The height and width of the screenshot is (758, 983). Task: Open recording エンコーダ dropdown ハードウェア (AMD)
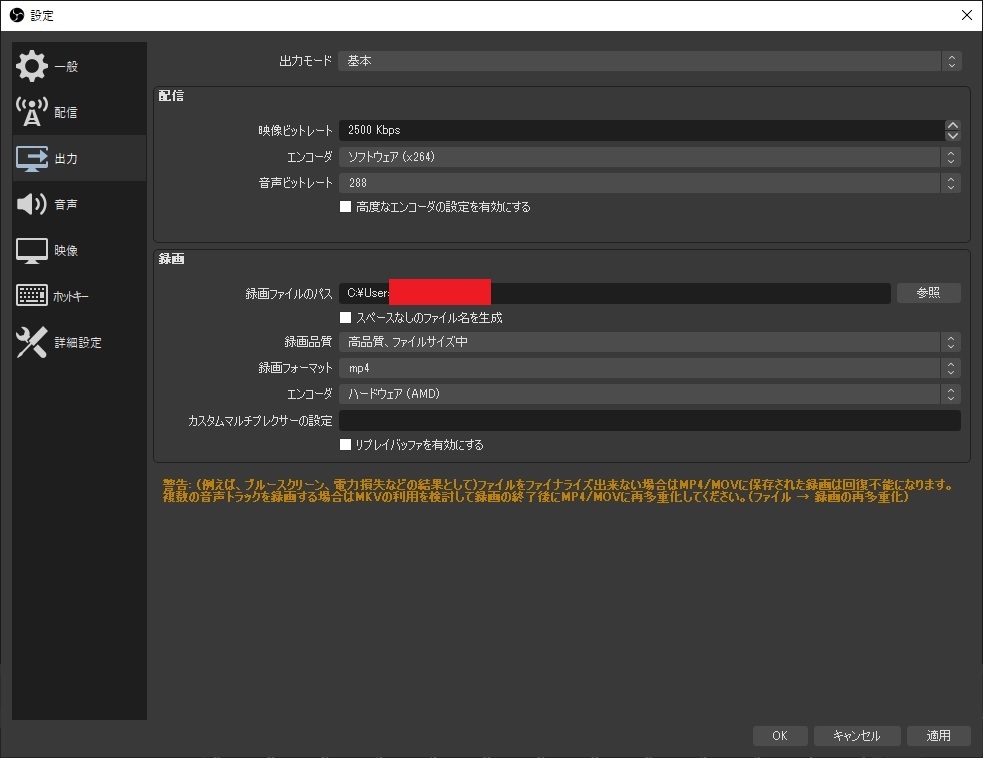click(x=649, y=394)
